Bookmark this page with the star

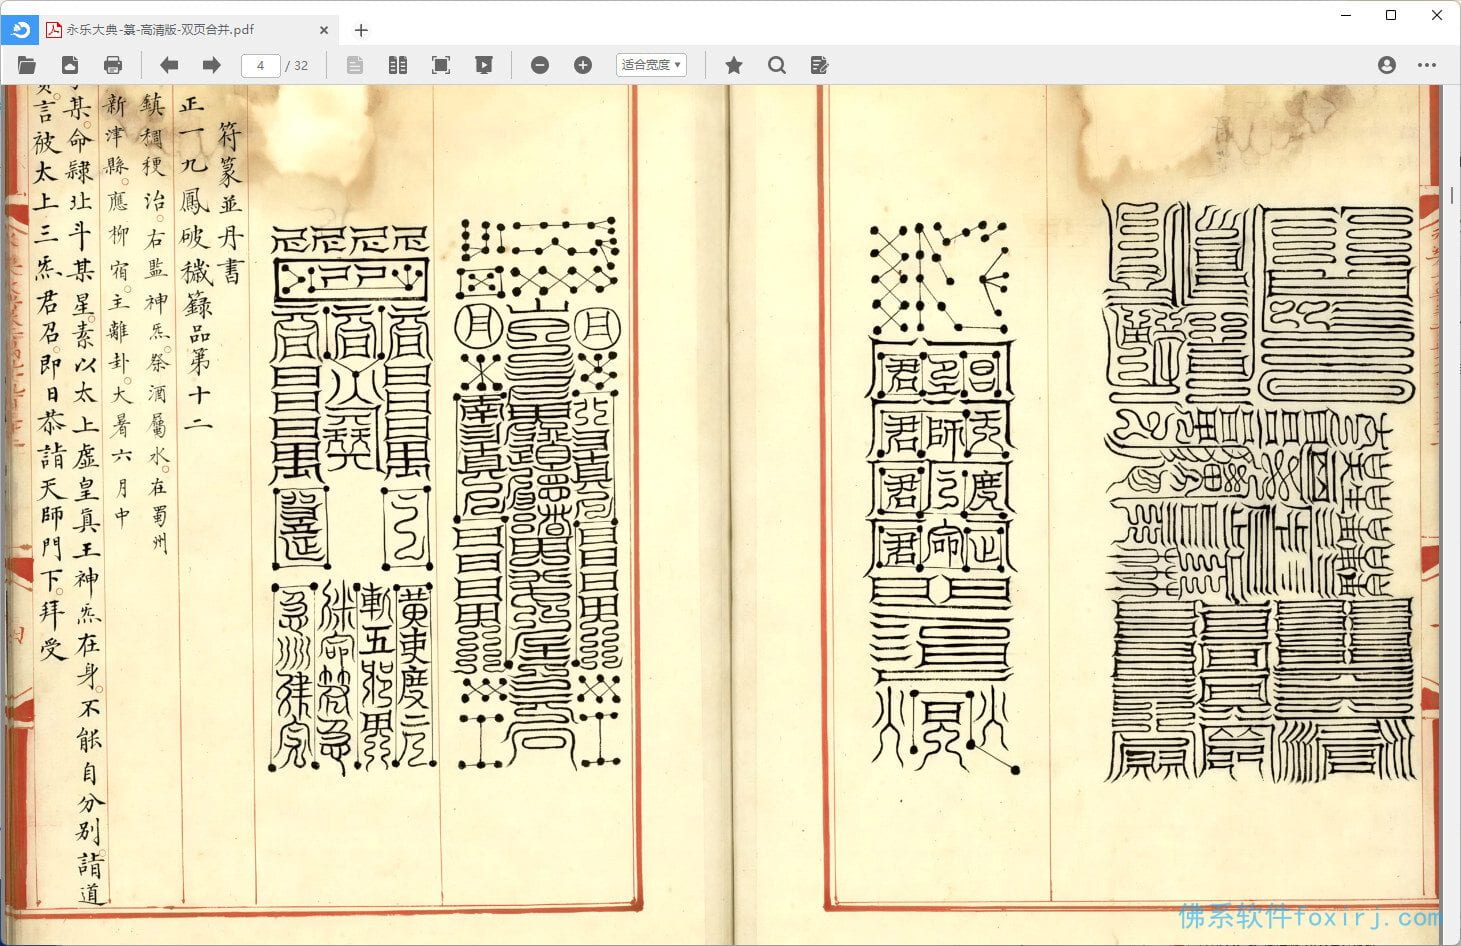(733, 65)
